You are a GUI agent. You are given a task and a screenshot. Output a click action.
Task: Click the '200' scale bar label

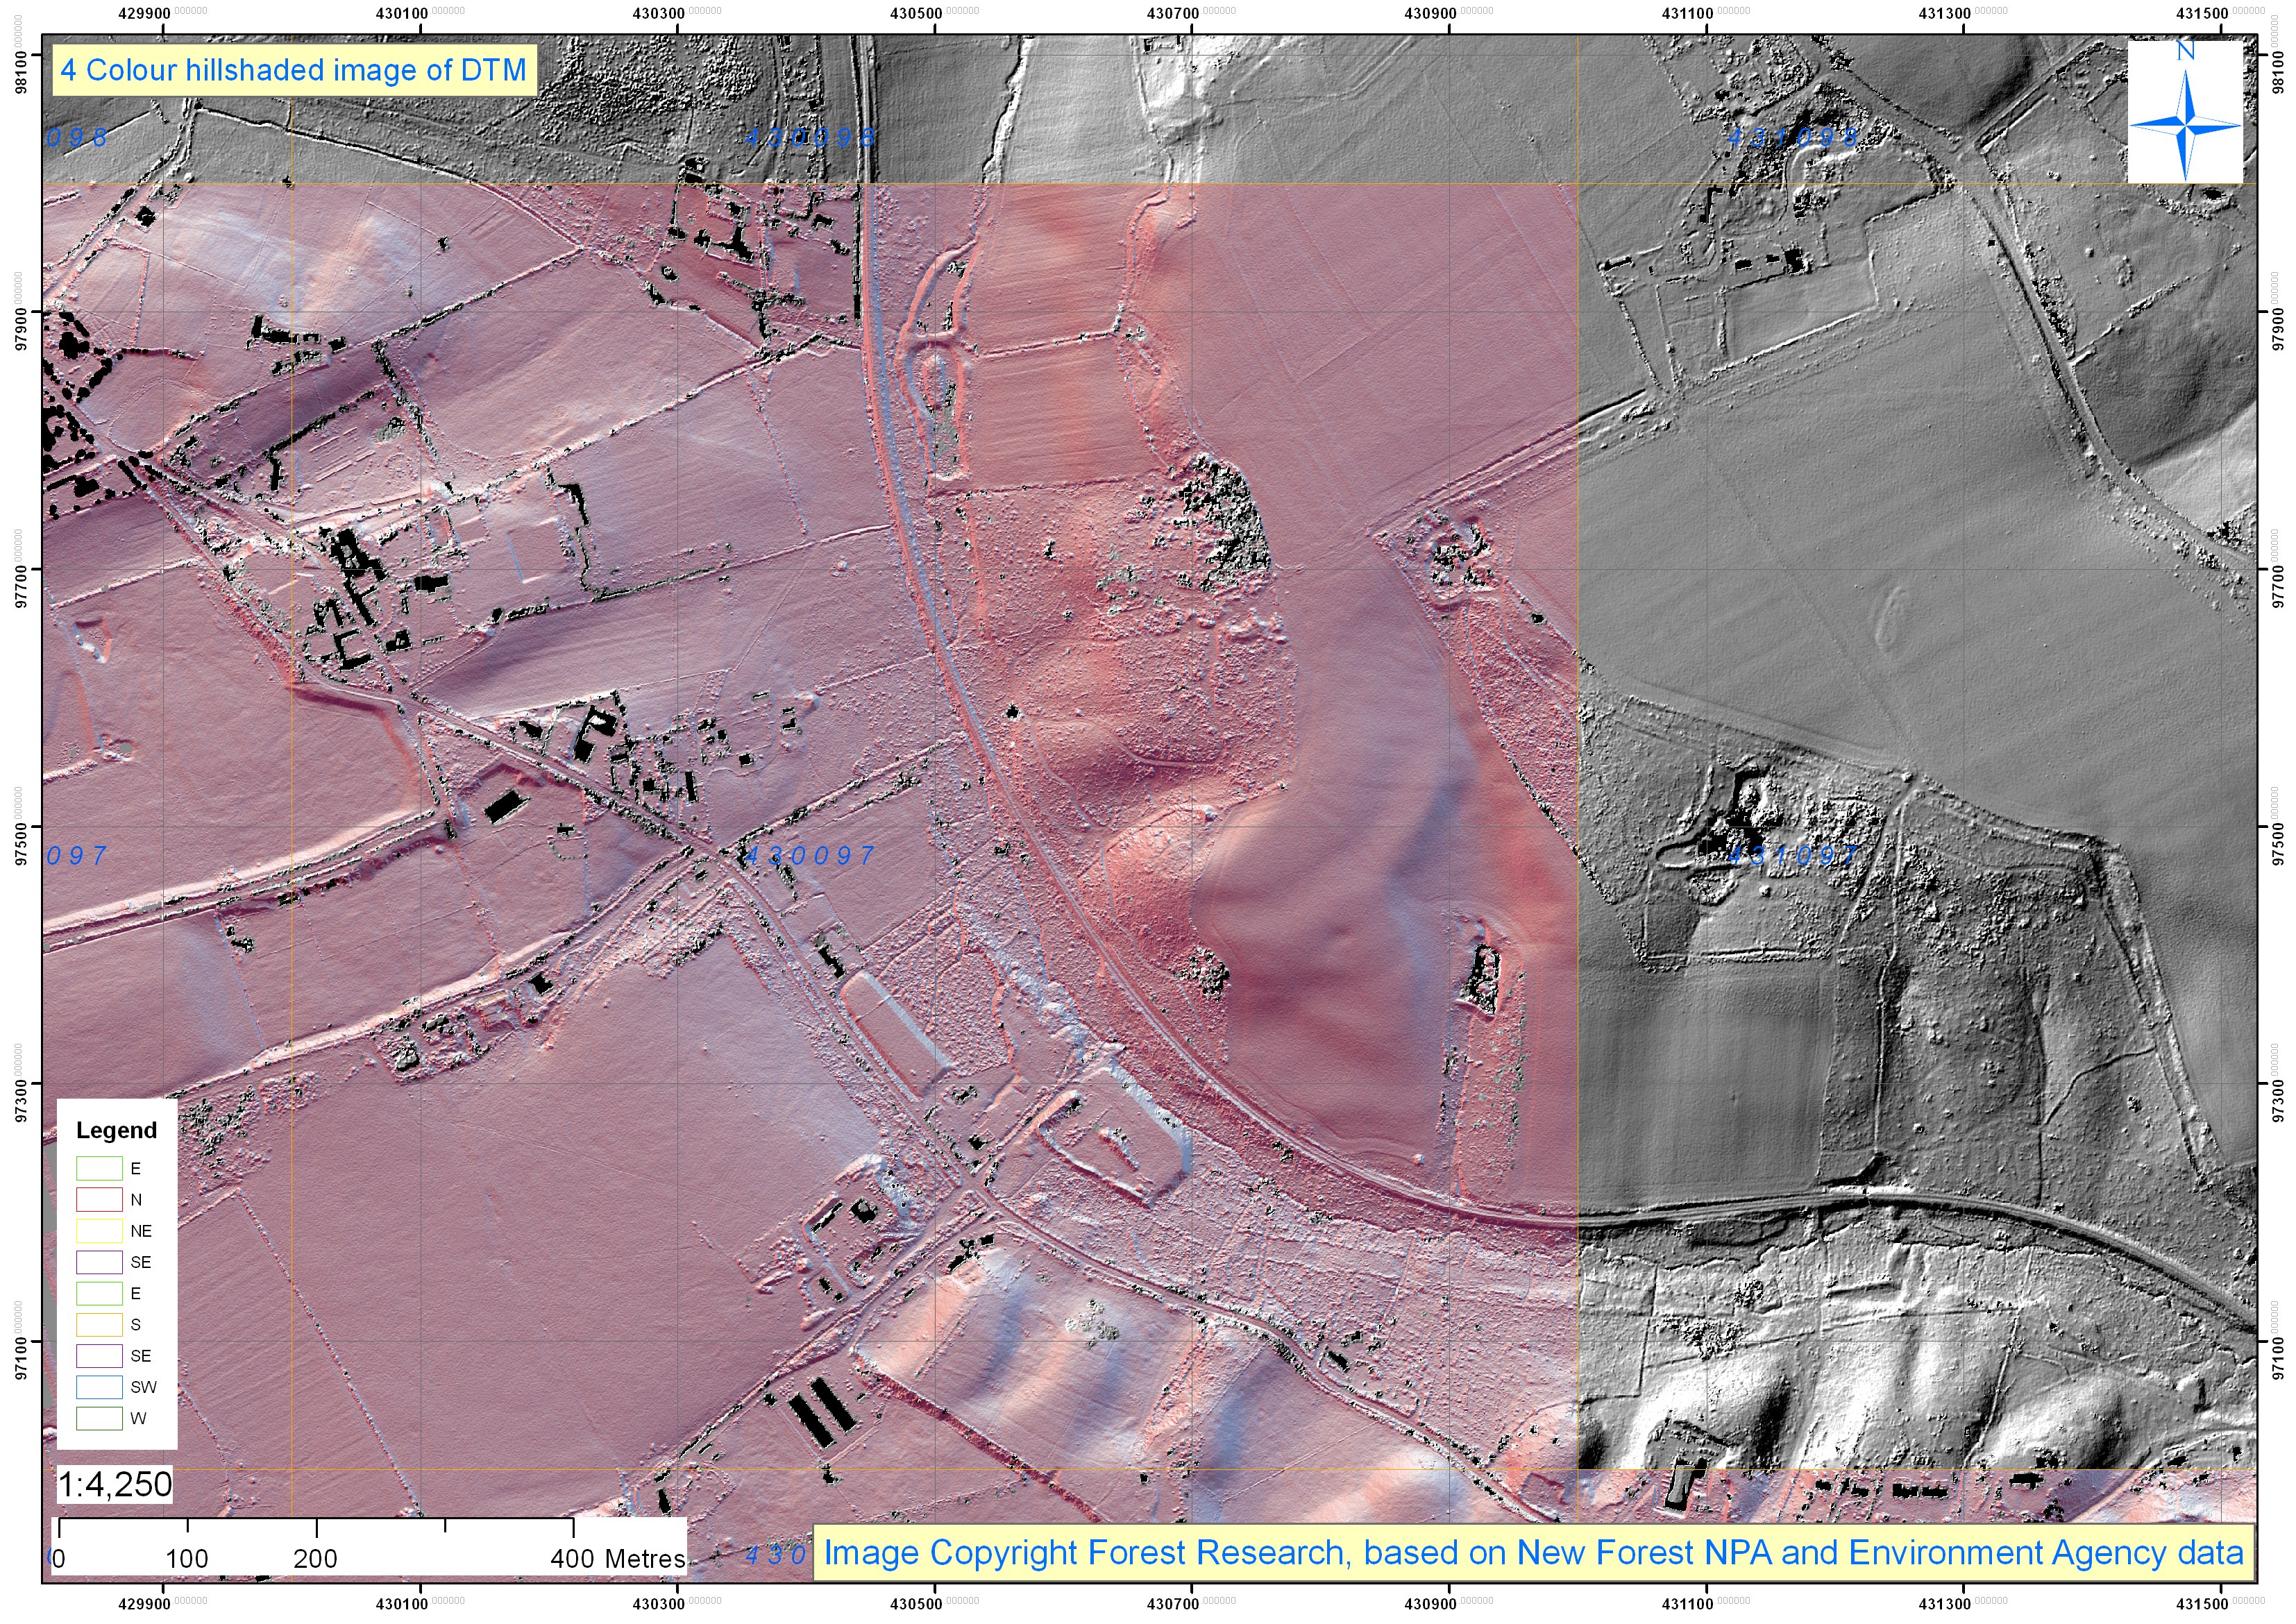click(315, 1558)
